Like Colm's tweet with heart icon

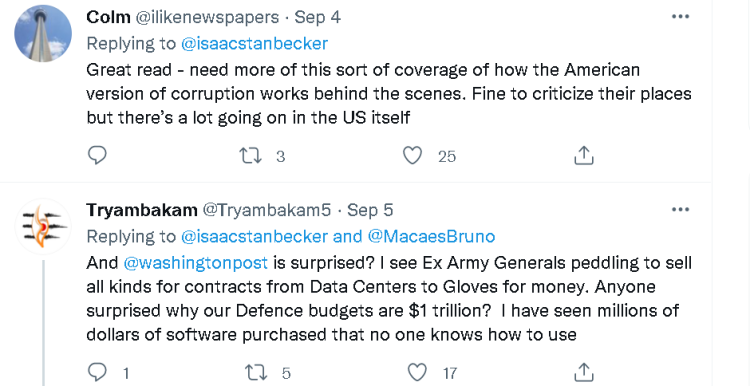(412, 156)
